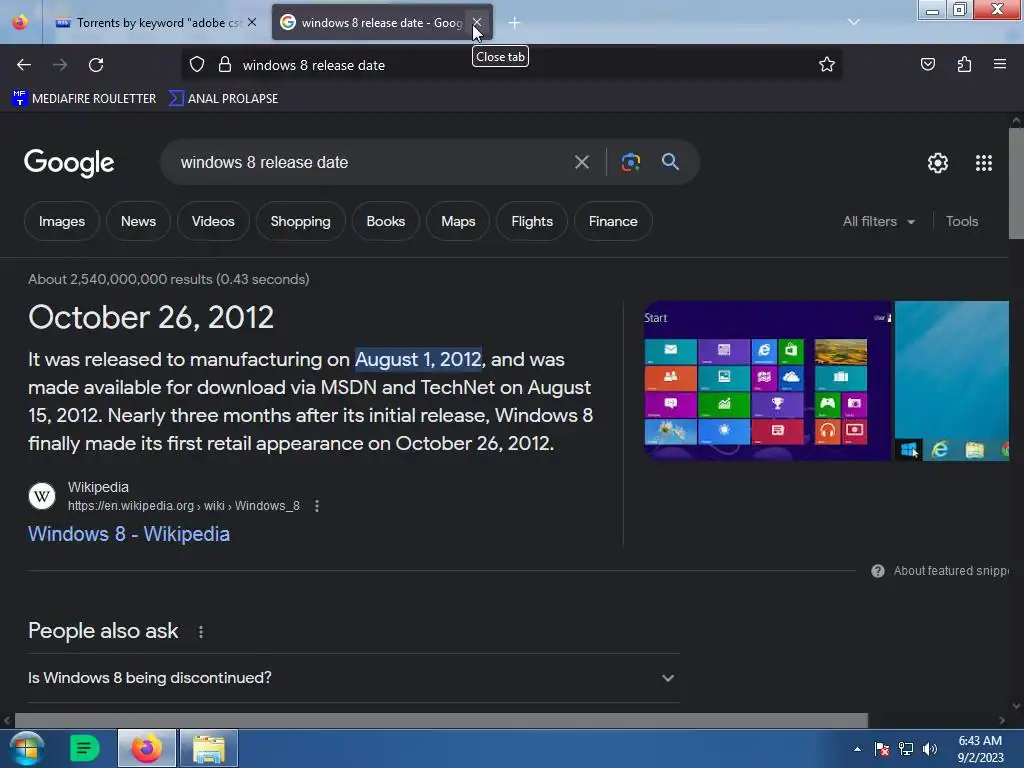Viewport: 1024px width, 768px height.
Task: Open the Windows 8 desktop thumbnail
Action: [x=952, y=381]
